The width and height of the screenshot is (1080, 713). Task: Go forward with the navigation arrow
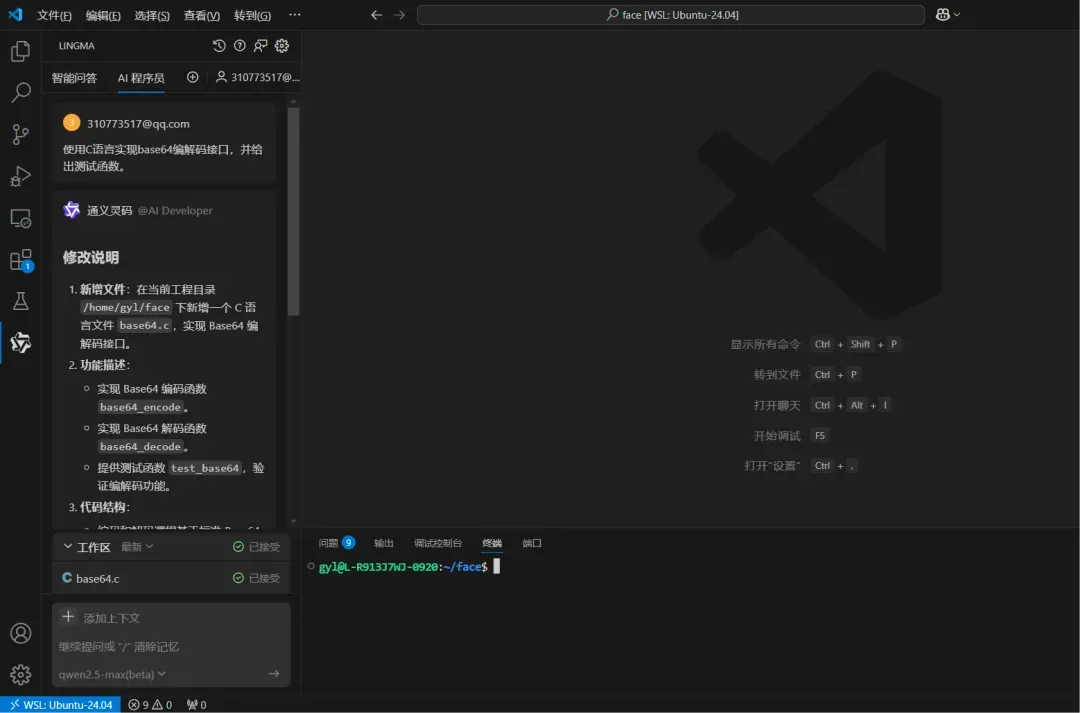399,14
